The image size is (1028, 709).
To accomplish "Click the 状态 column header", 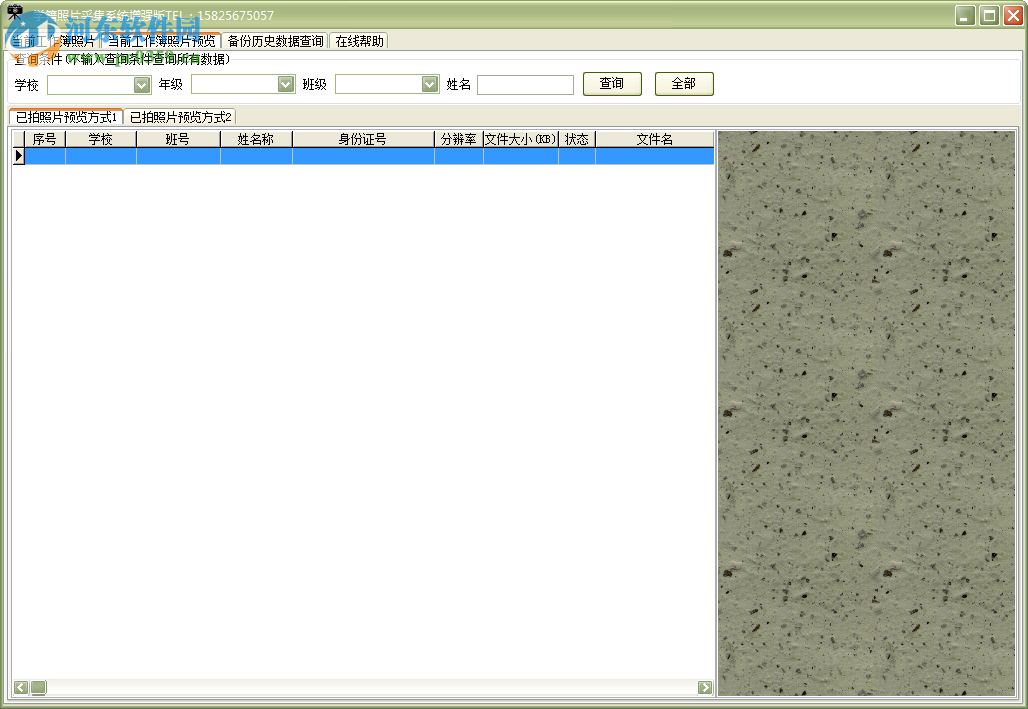I will click(x=577, y=139).
